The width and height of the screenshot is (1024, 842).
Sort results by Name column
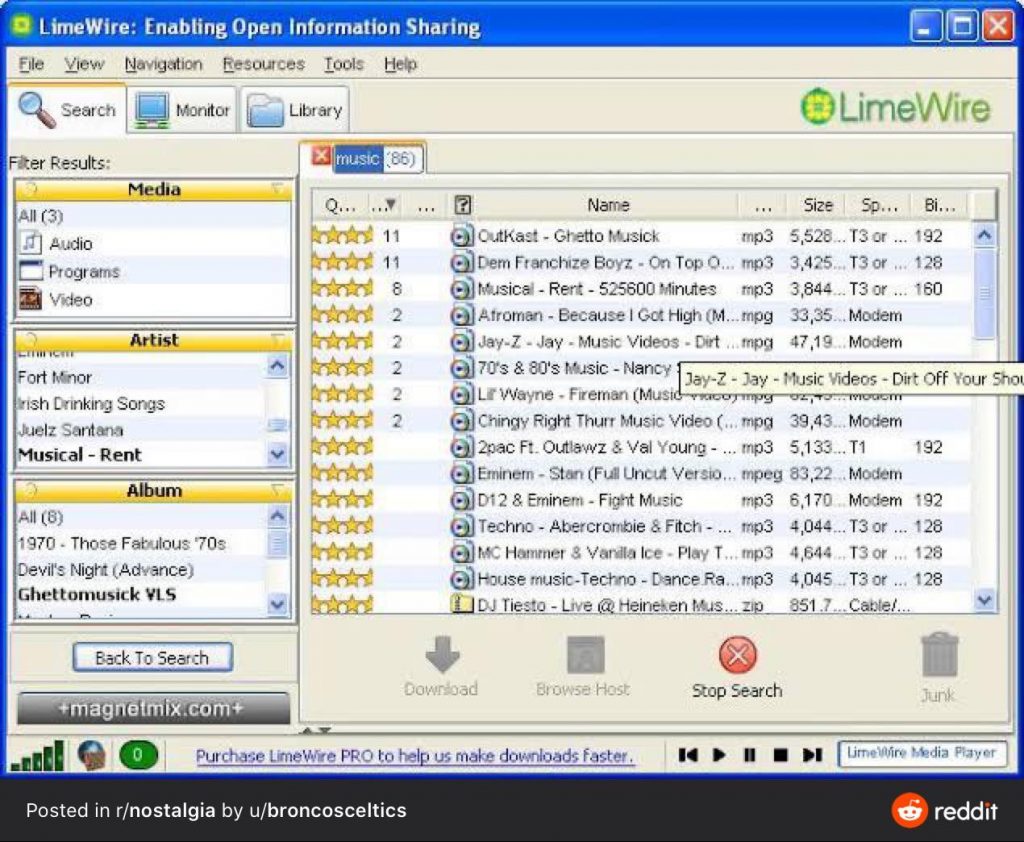point(607,205)
